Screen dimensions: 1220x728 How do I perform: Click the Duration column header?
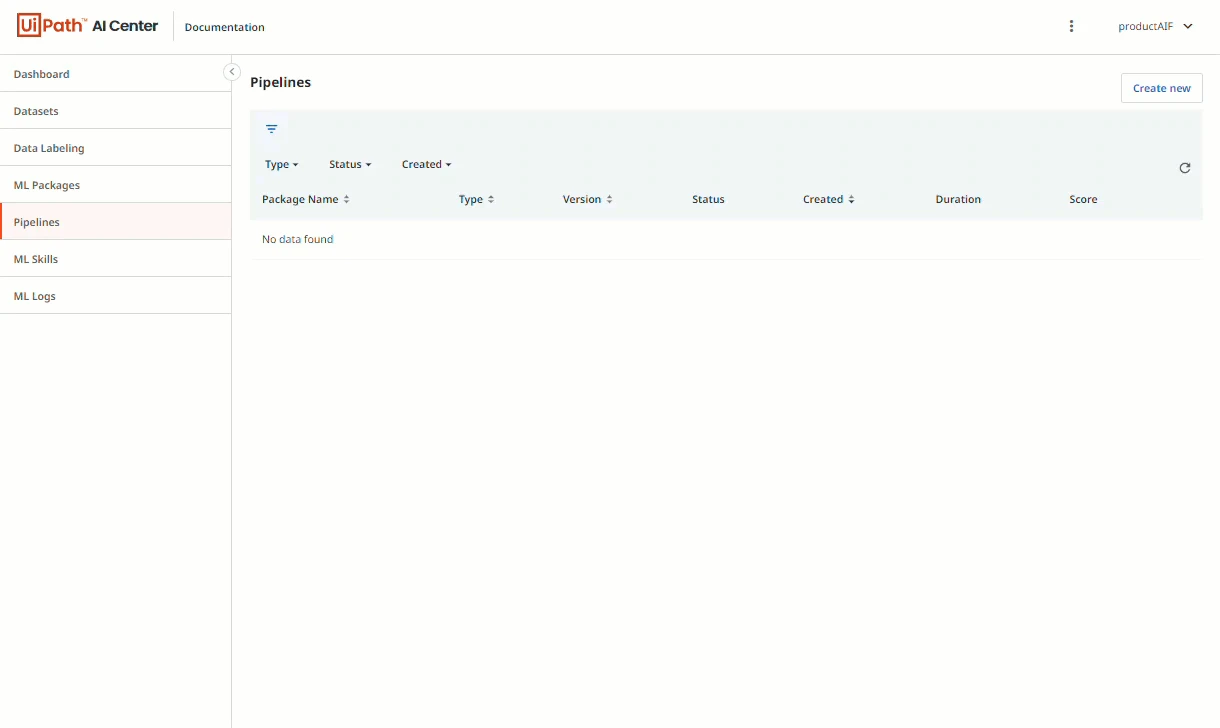(x=958, y=199)
